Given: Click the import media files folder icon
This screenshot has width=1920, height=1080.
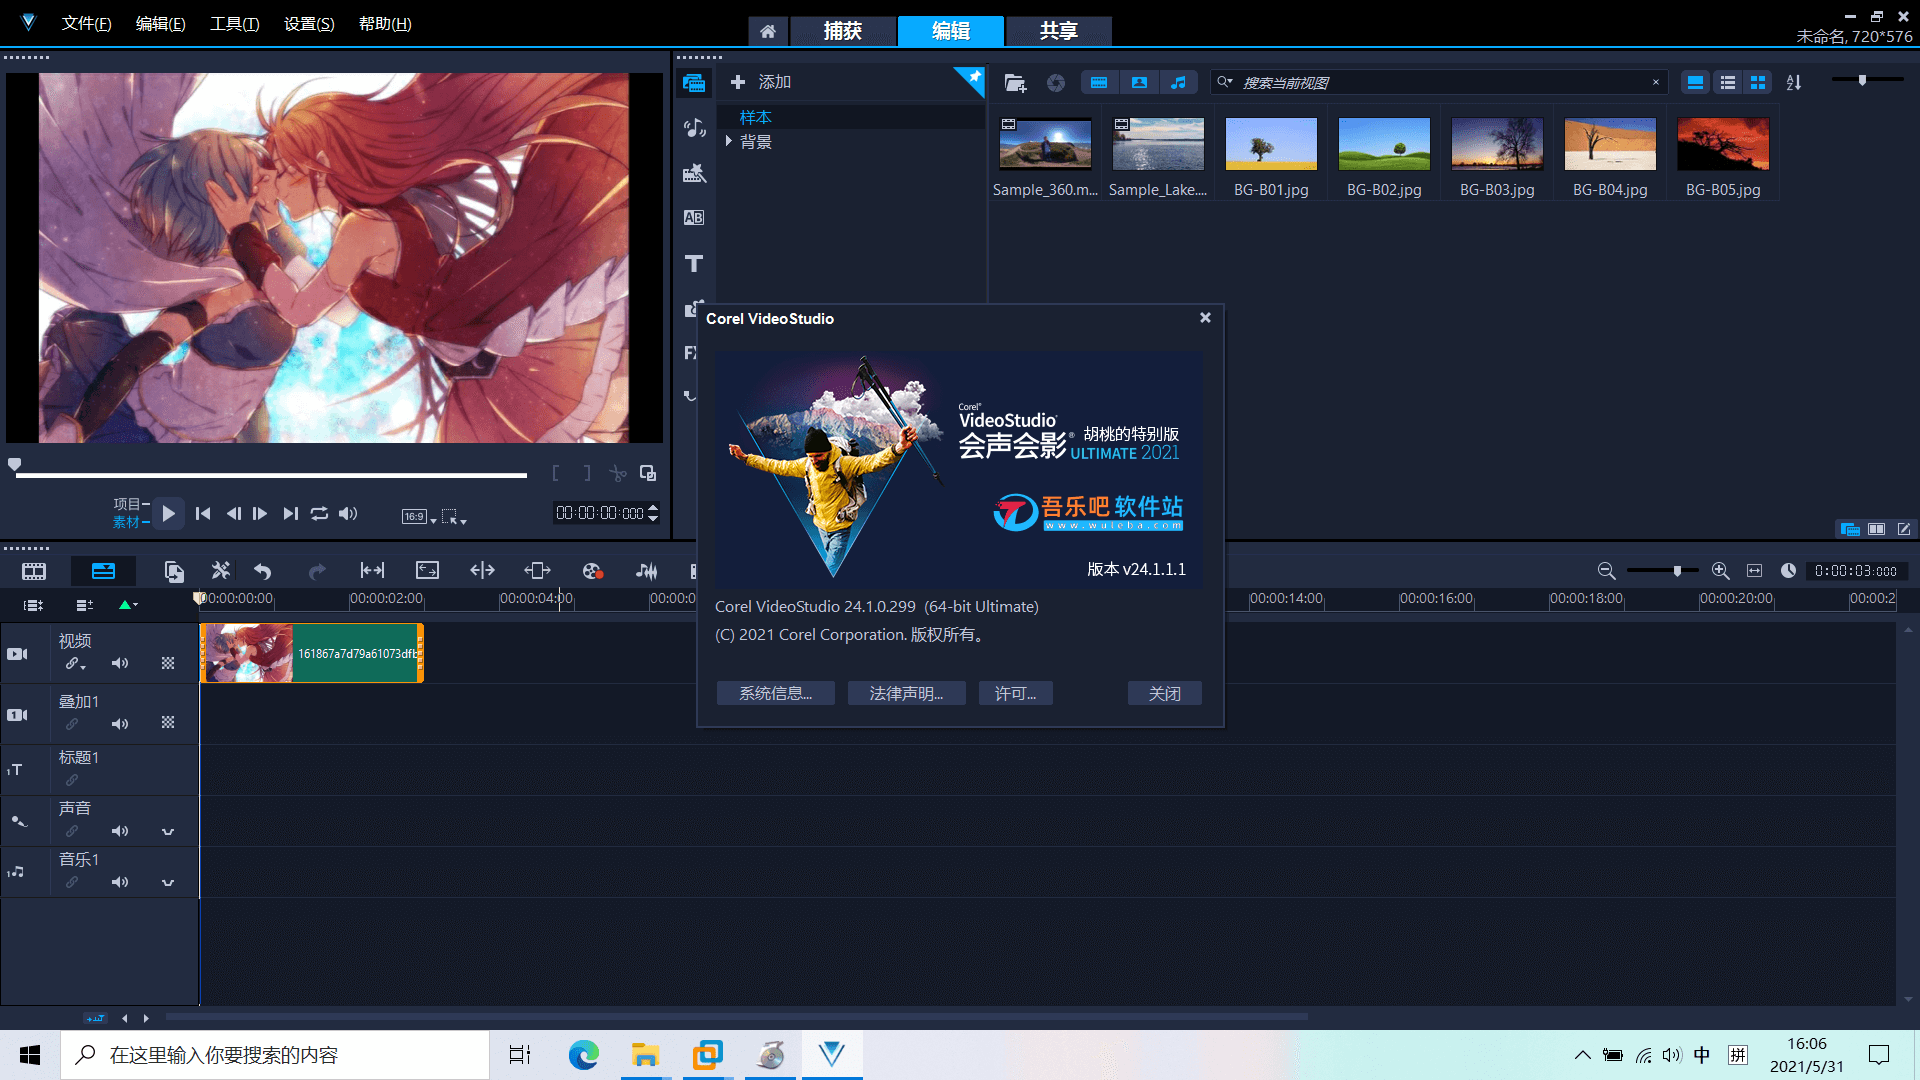Looking at the screenshot, I should (1015, 83).
